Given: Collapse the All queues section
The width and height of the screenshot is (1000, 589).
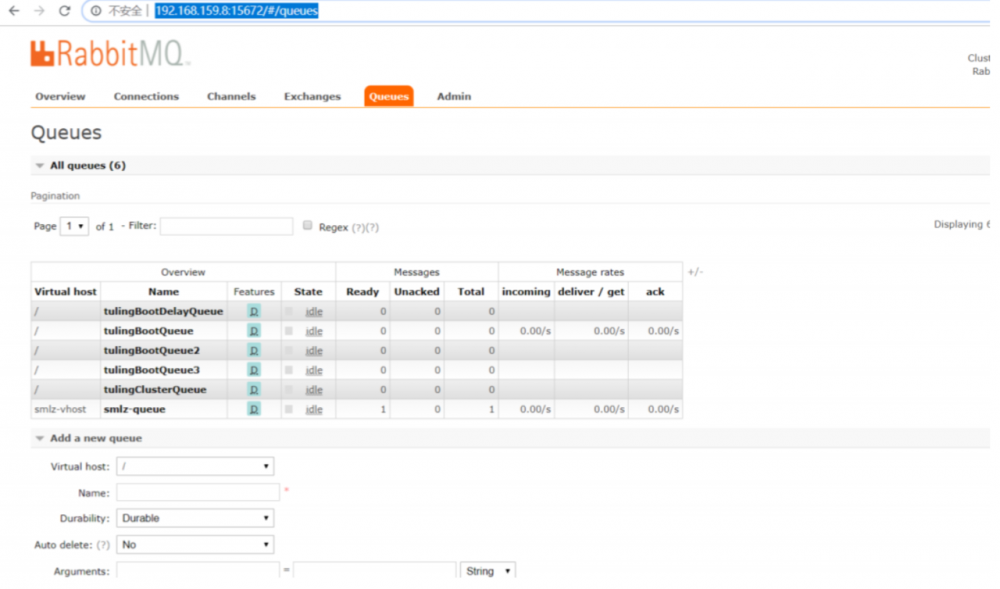Looking at the screenshot, I should (x=38, y=165).
